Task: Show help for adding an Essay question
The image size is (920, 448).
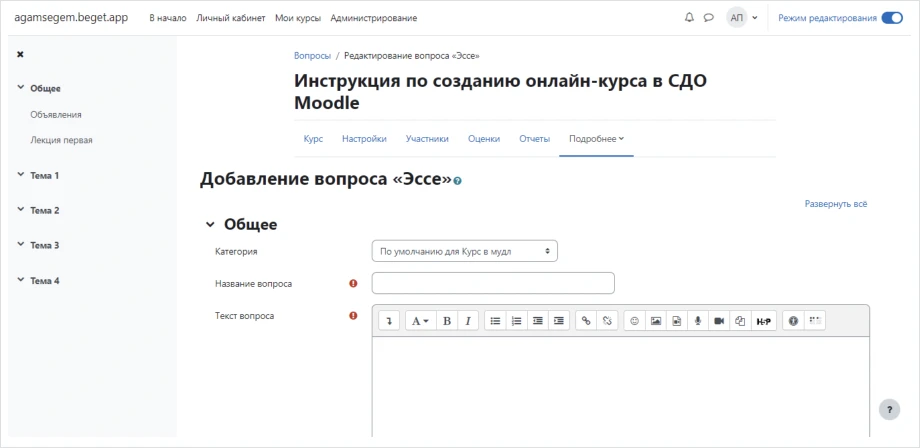Action: 458,181
